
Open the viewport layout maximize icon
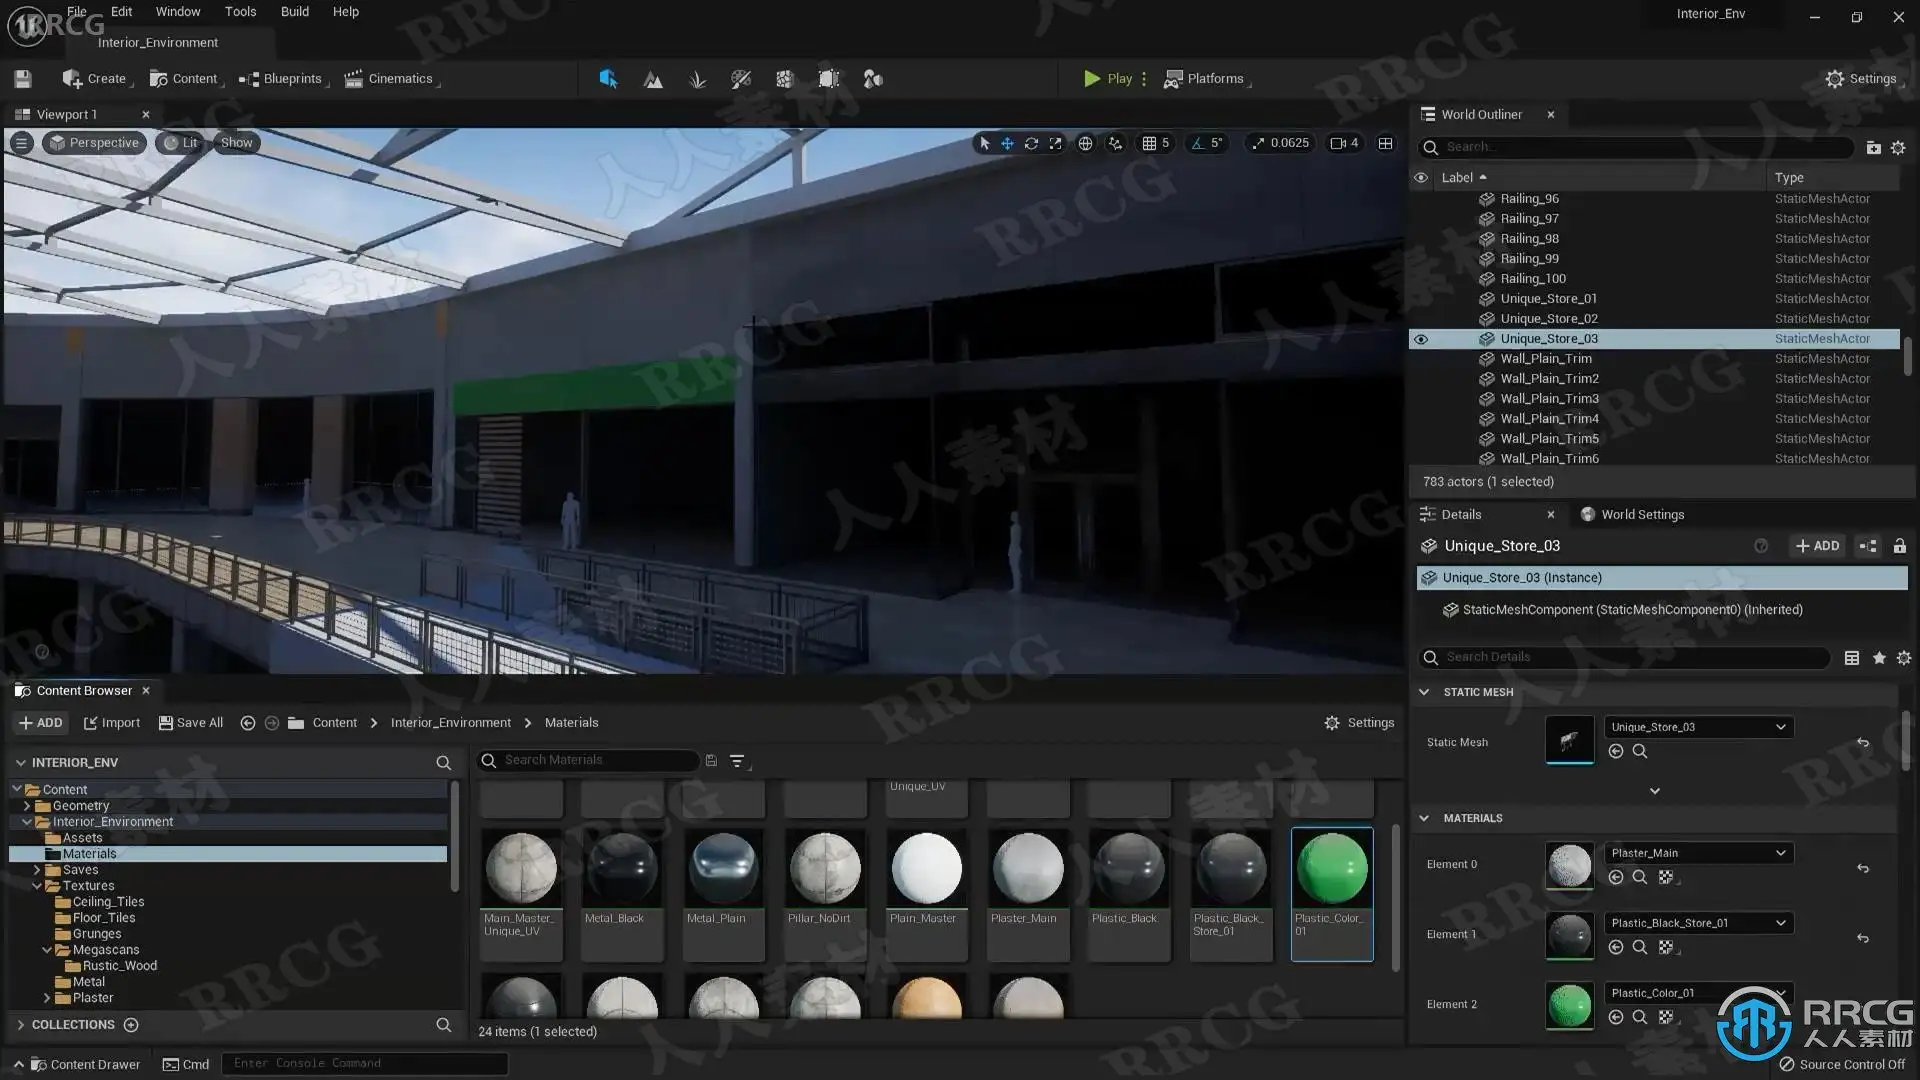[x=1385, y=143]
